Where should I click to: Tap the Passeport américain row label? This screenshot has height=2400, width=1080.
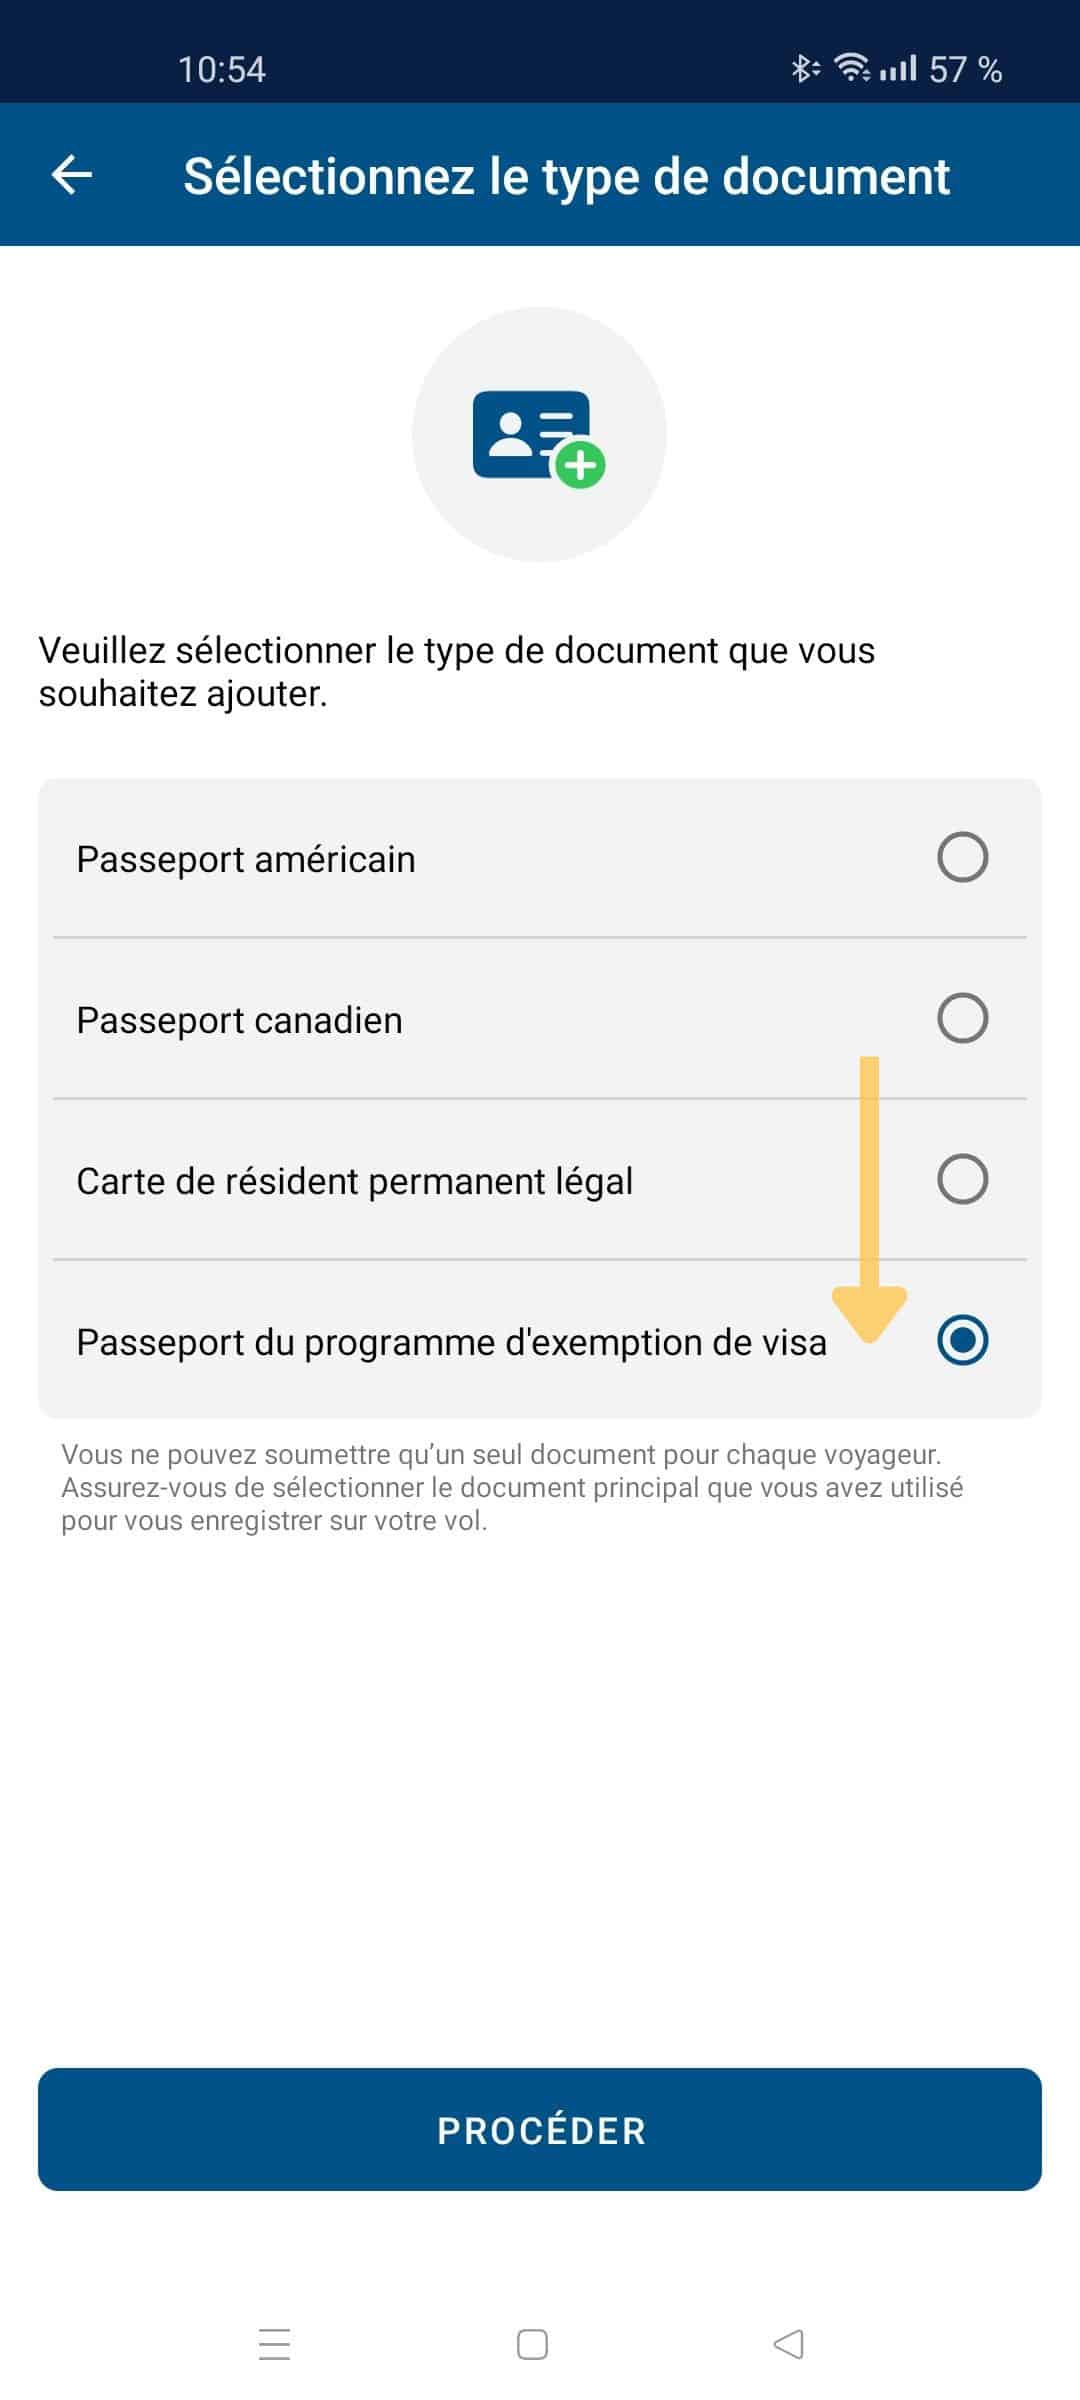246,859
